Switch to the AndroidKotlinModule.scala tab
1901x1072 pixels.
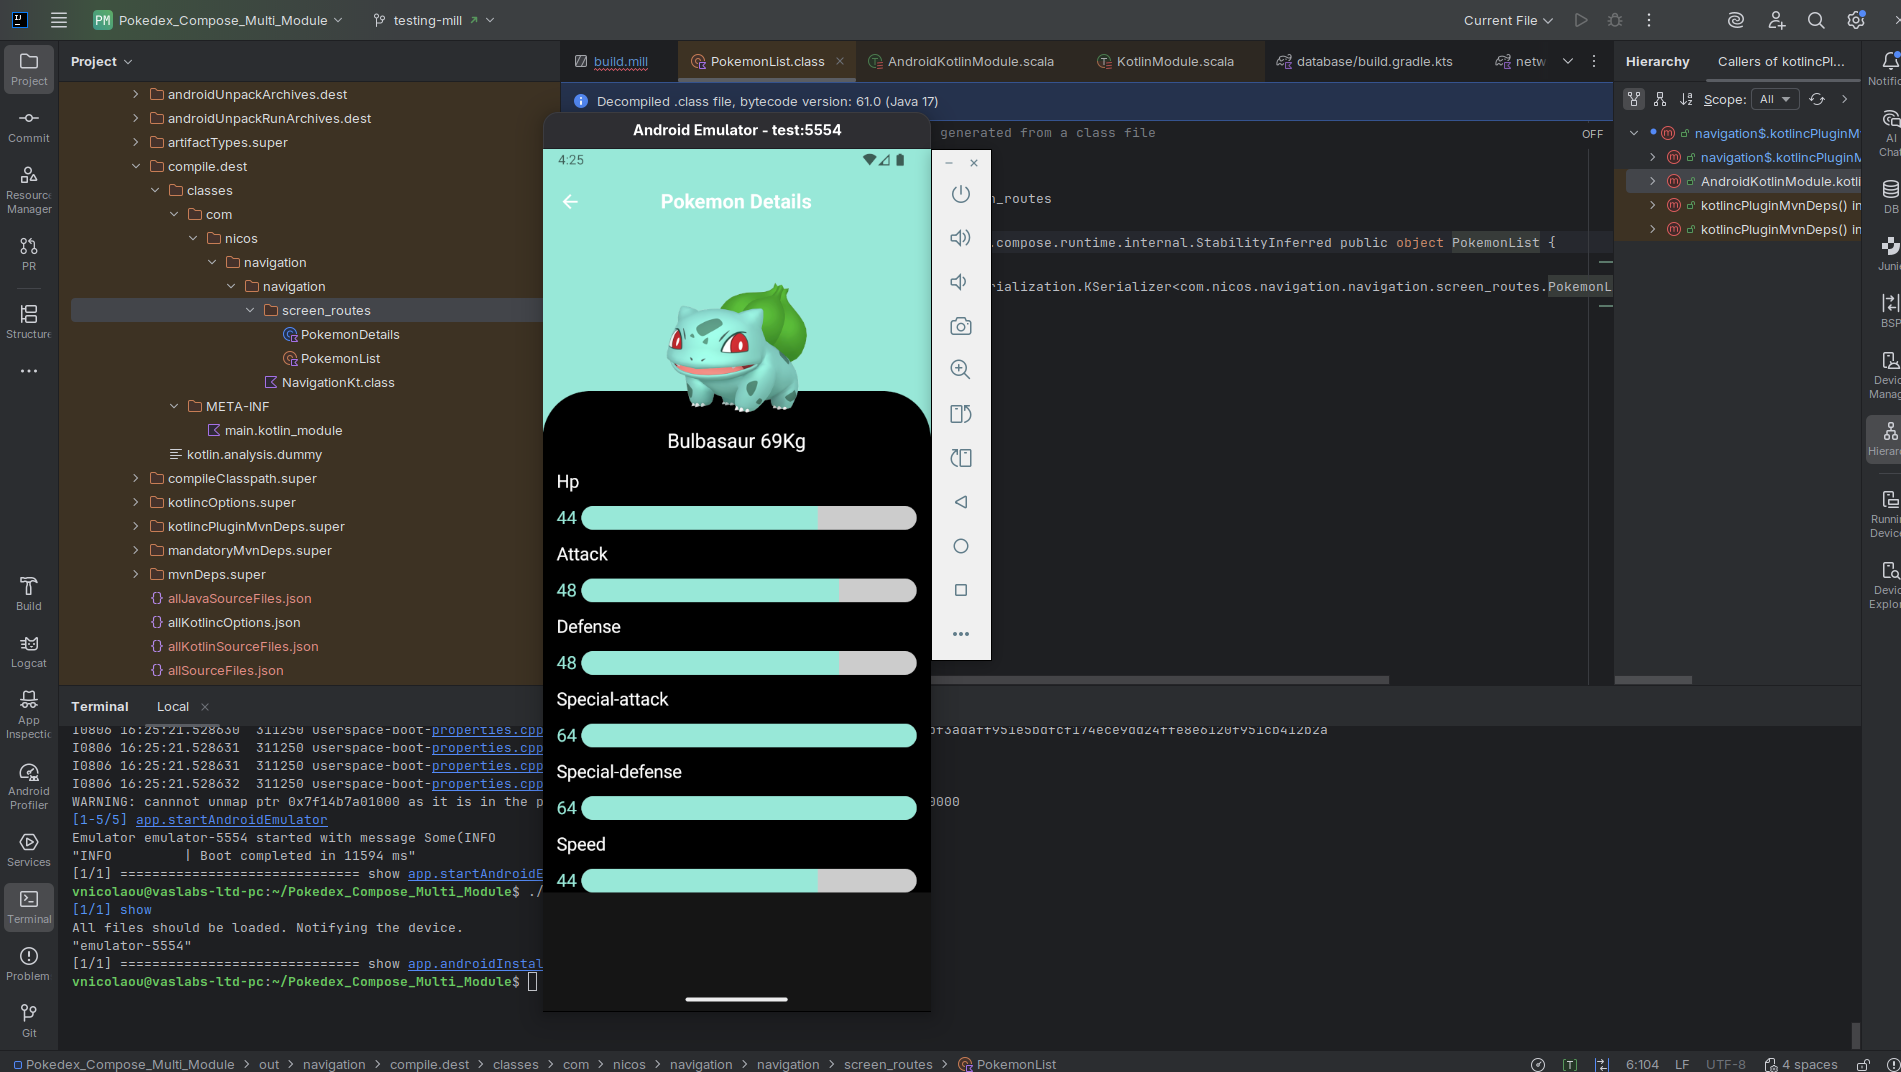coord(961,62)
